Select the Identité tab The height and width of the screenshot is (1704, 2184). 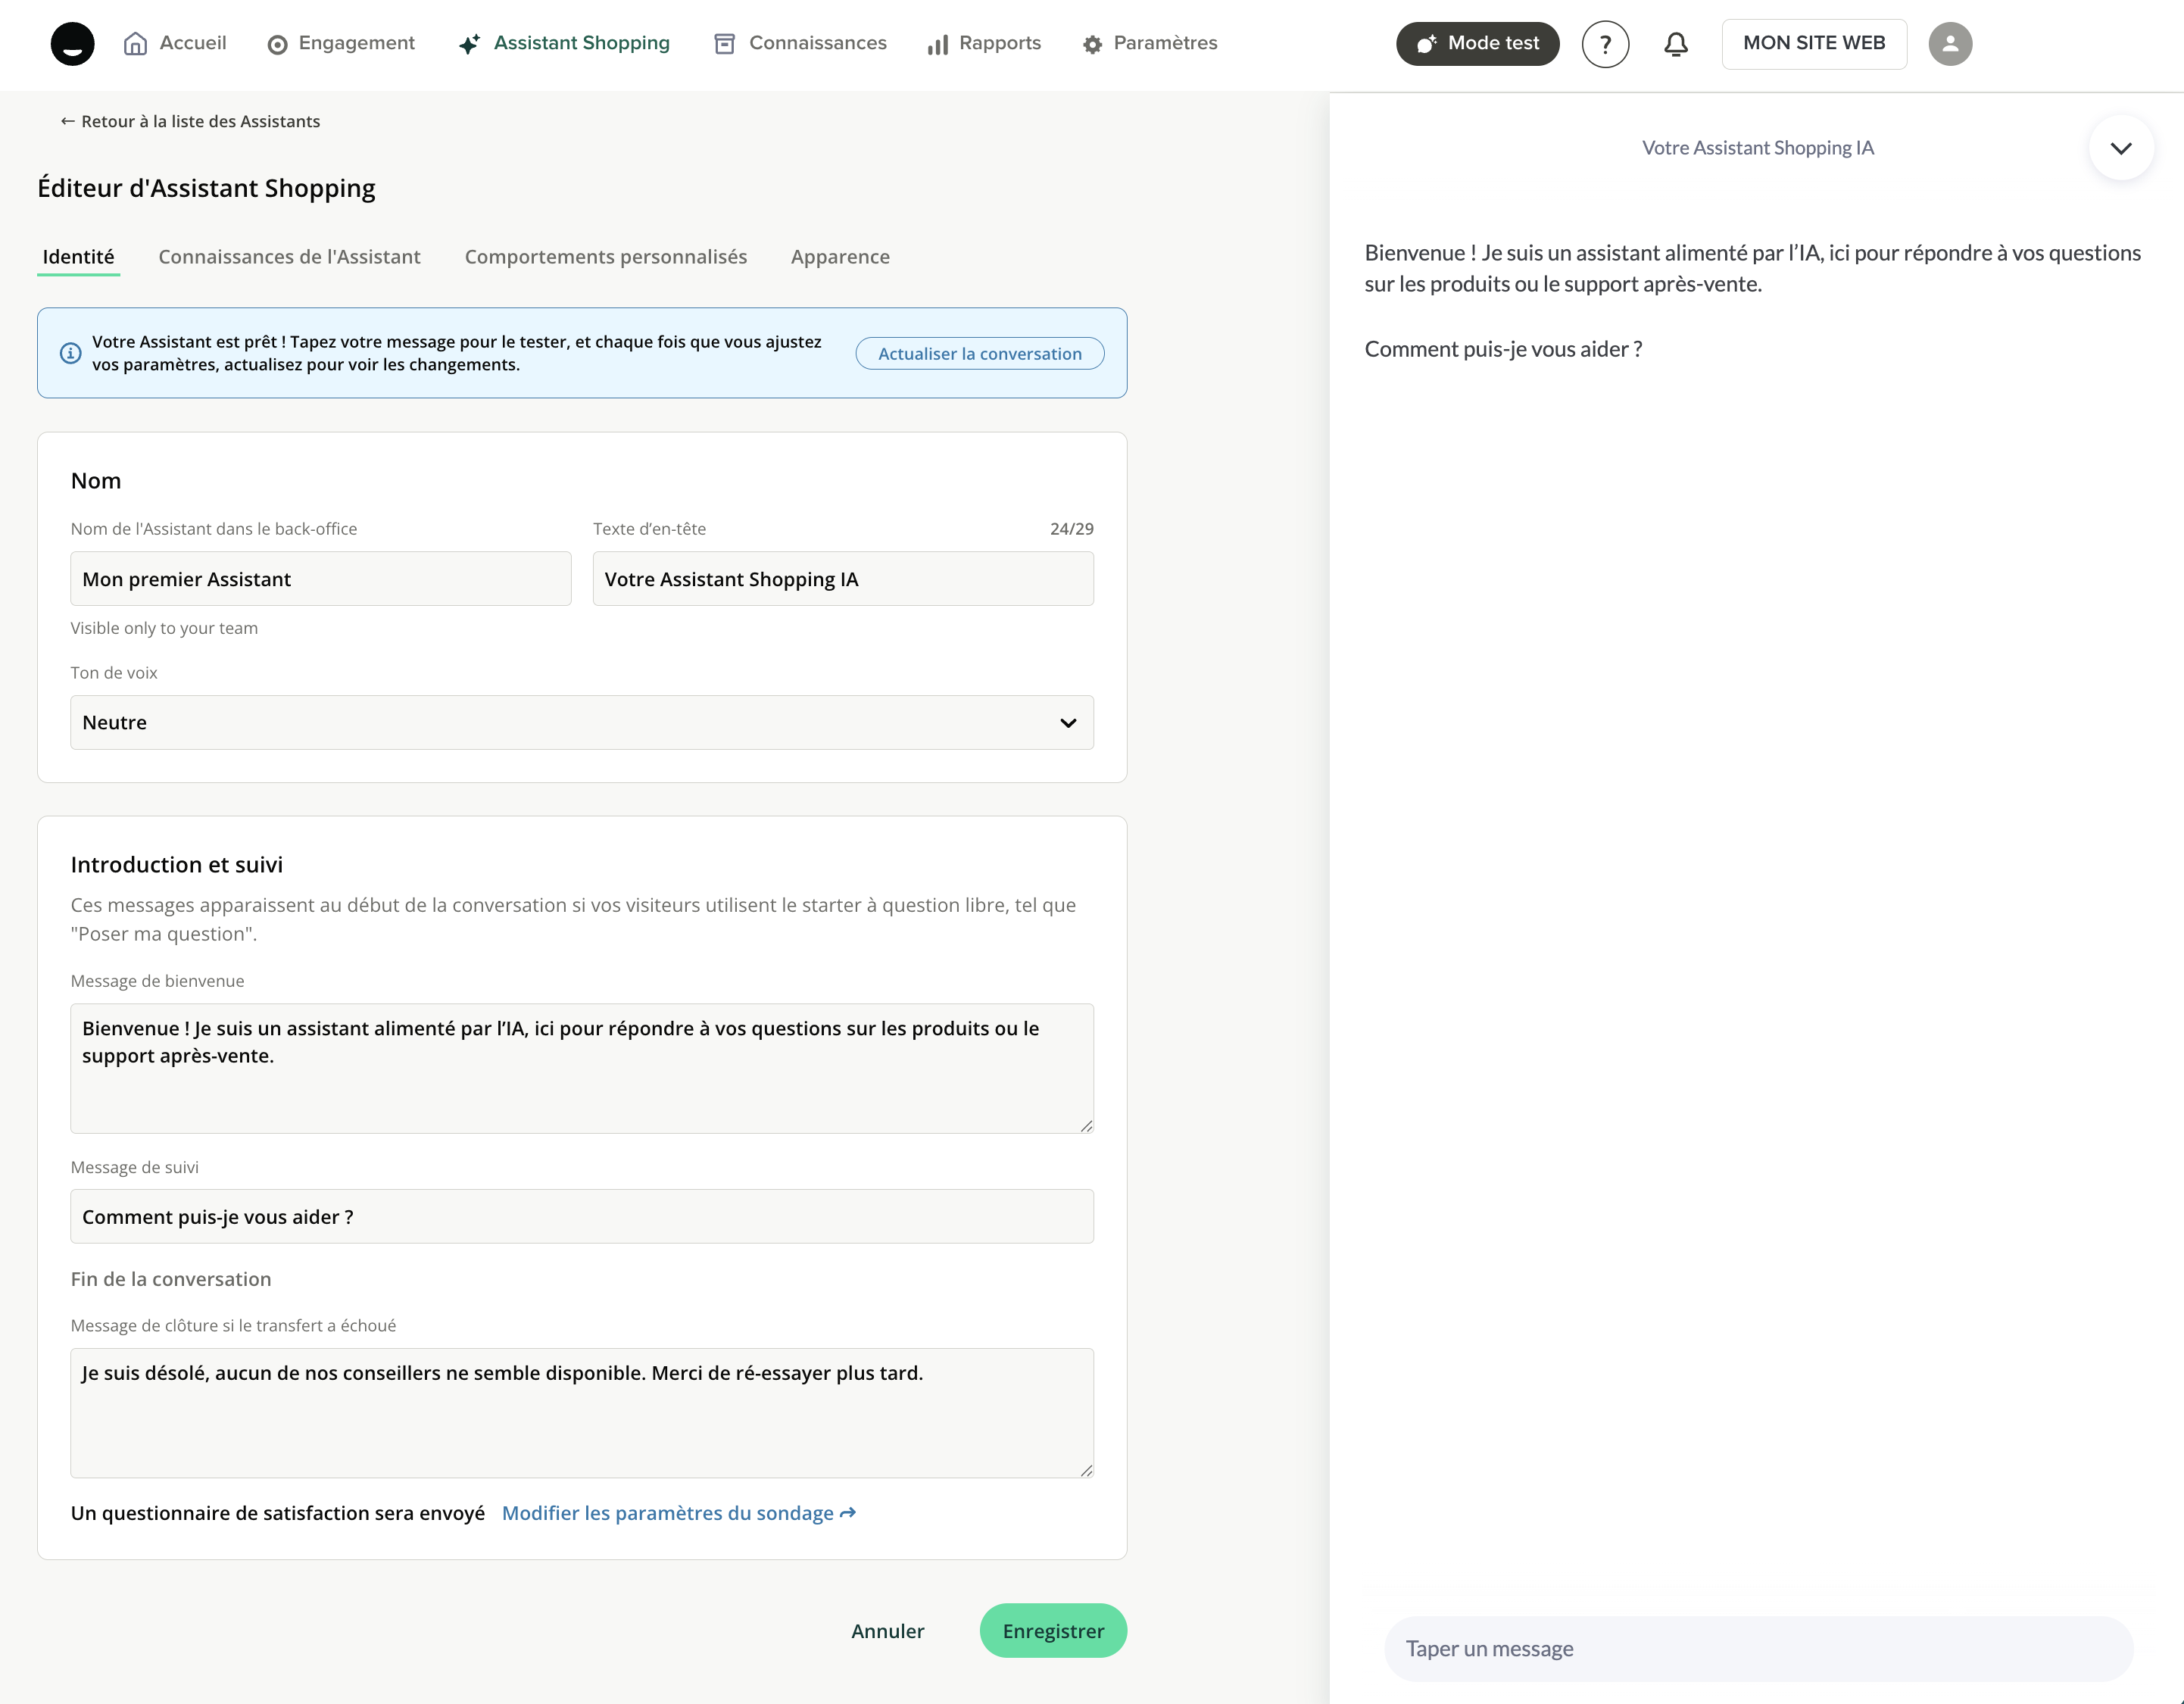point(78,257)
